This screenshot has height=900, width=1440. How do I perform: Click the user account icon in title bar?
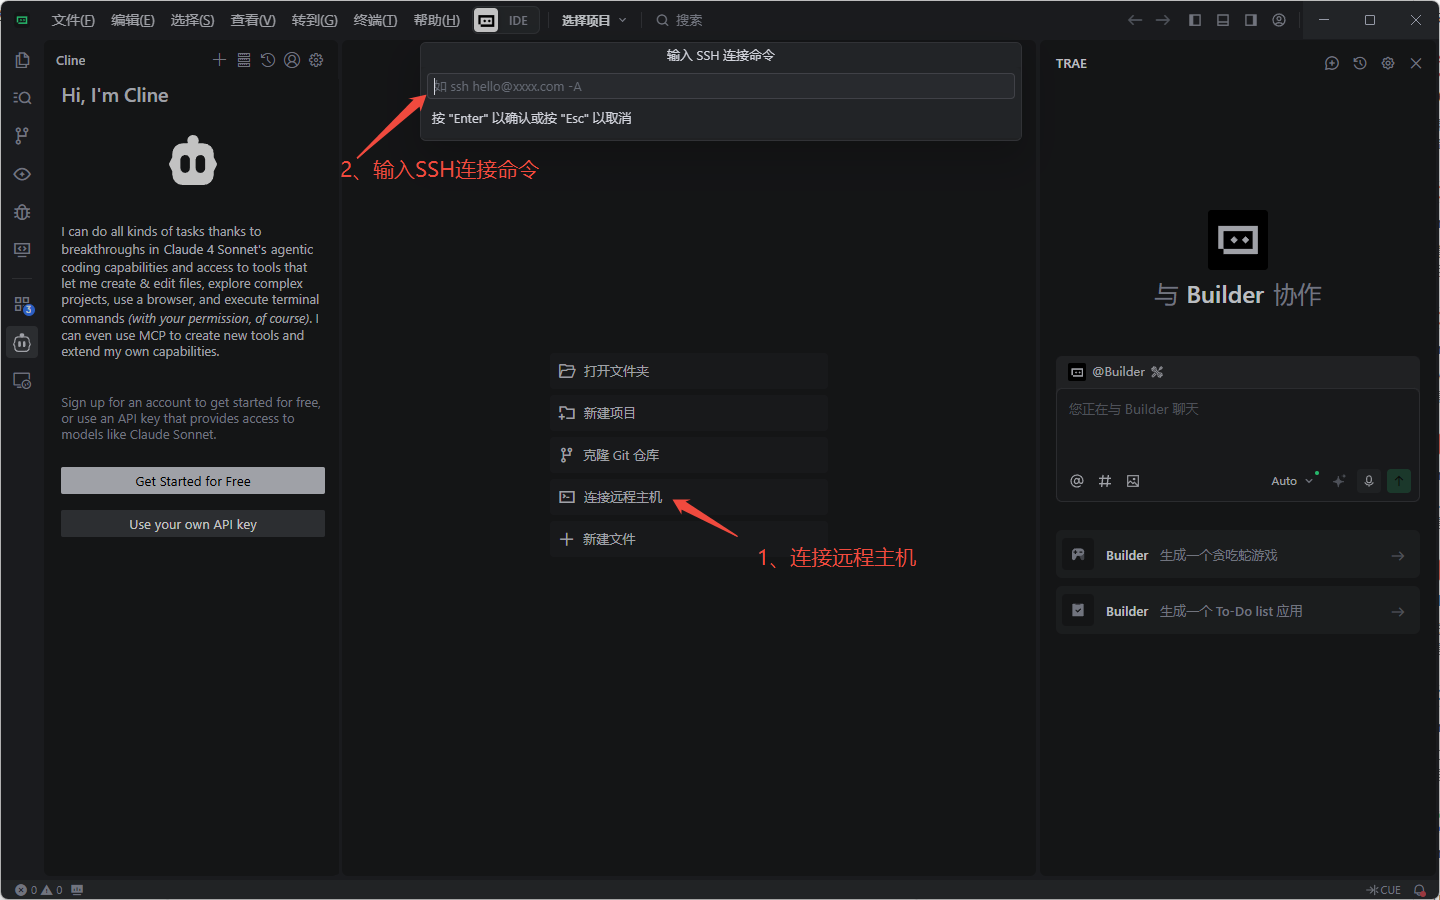coord(1279,20)
